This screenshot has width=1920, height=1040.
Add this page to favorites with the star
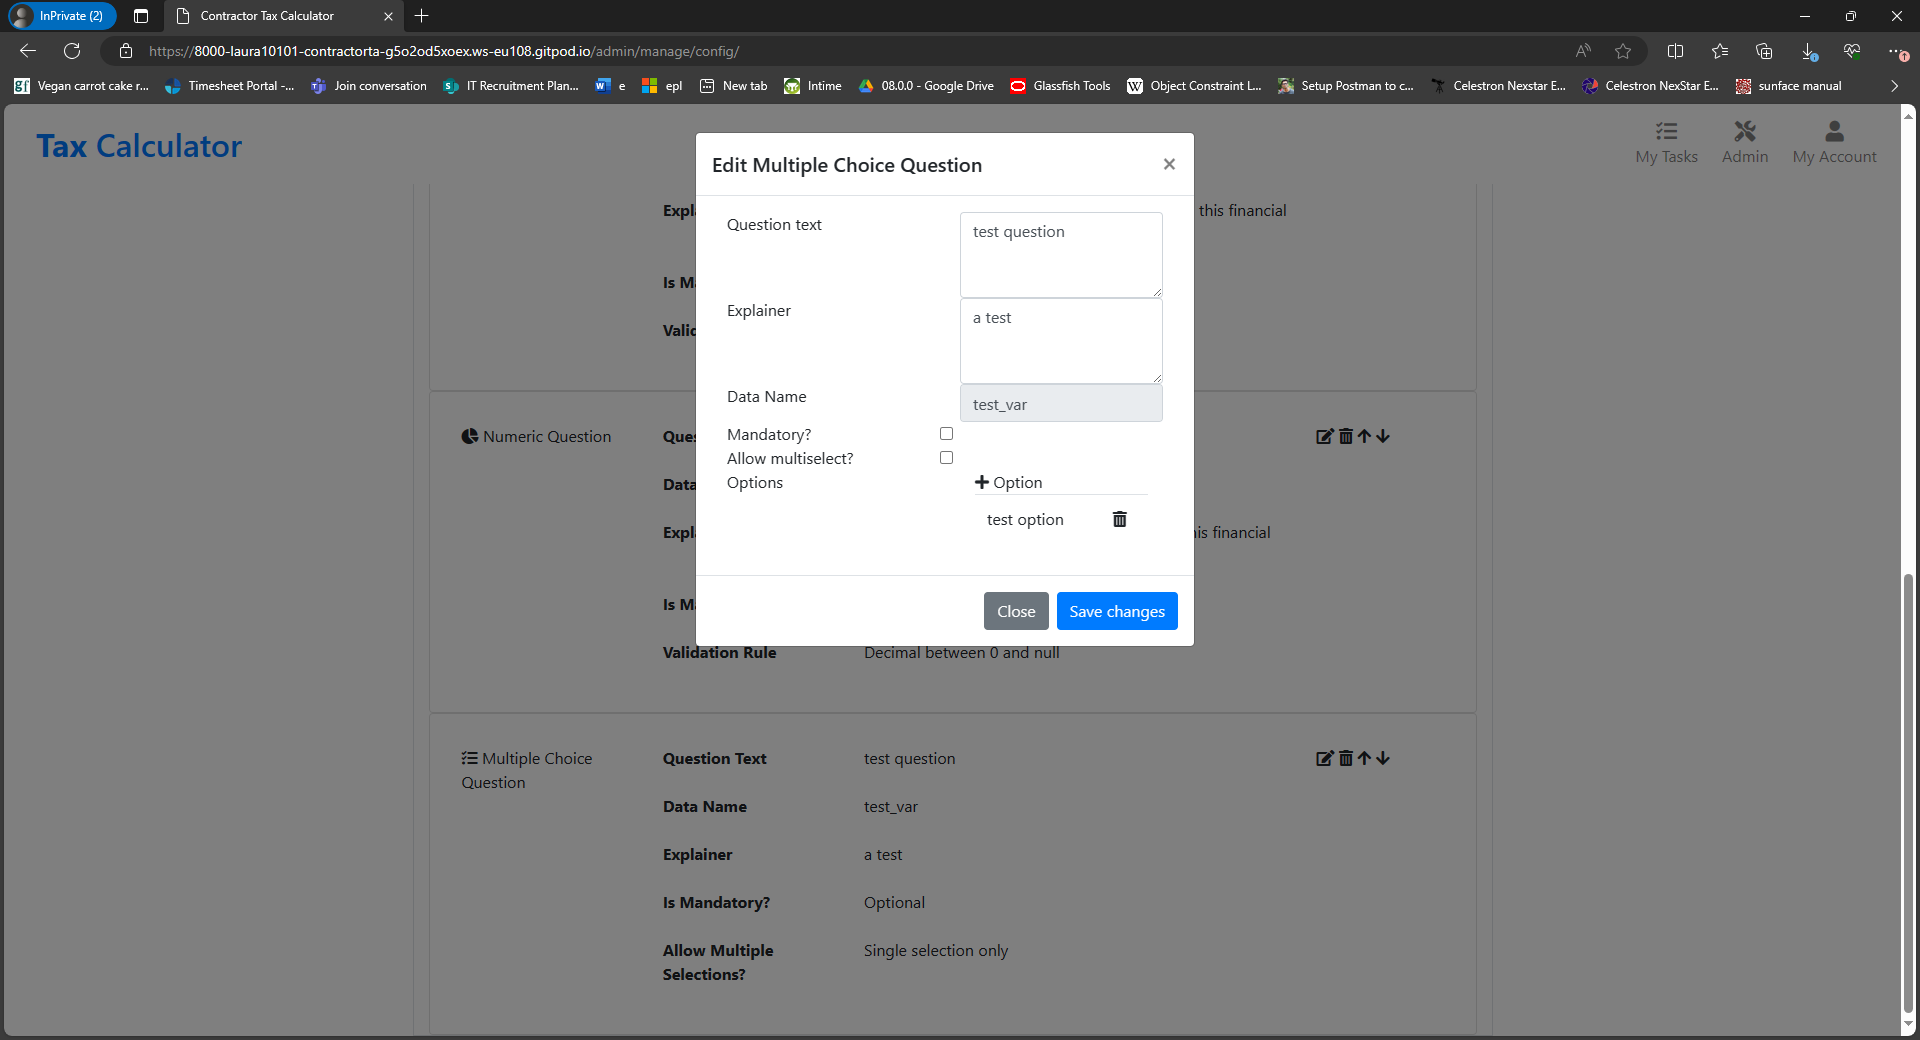click(1623, 51)
